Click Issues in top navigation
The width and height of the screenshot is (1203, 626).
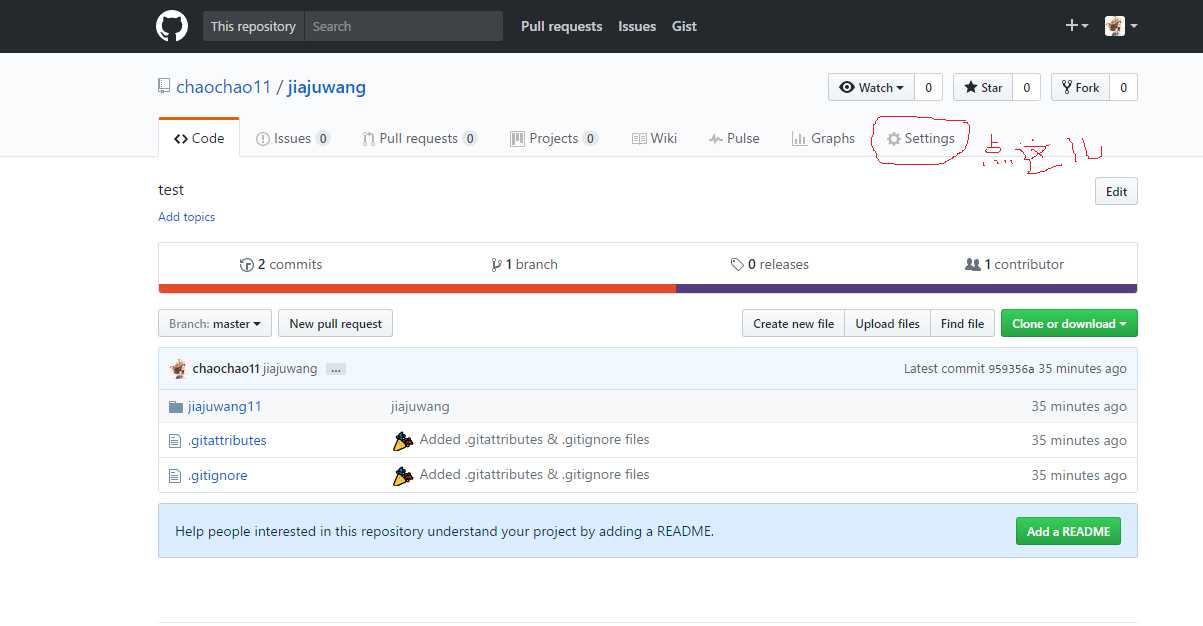(637, 26)
